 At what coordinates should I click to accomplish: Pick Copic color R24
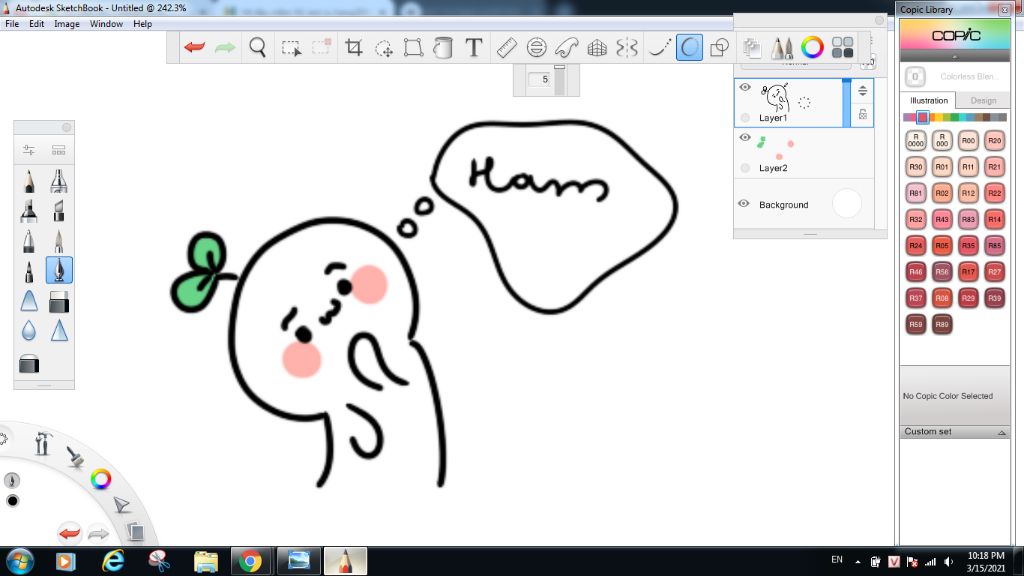(x=916, y=246)
